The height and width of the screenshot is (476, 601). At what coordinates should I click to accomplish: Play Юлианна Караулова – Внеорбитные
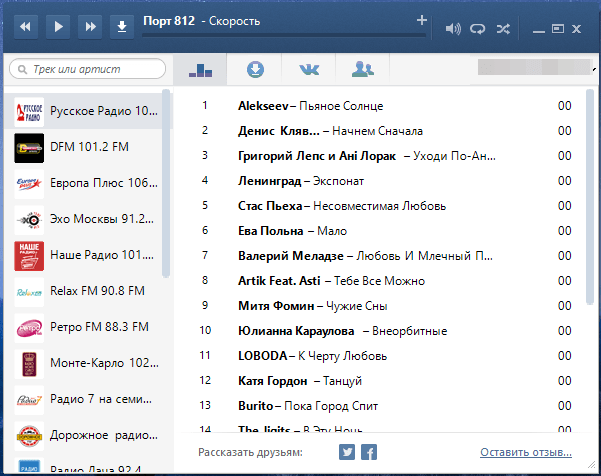(381, 331)
